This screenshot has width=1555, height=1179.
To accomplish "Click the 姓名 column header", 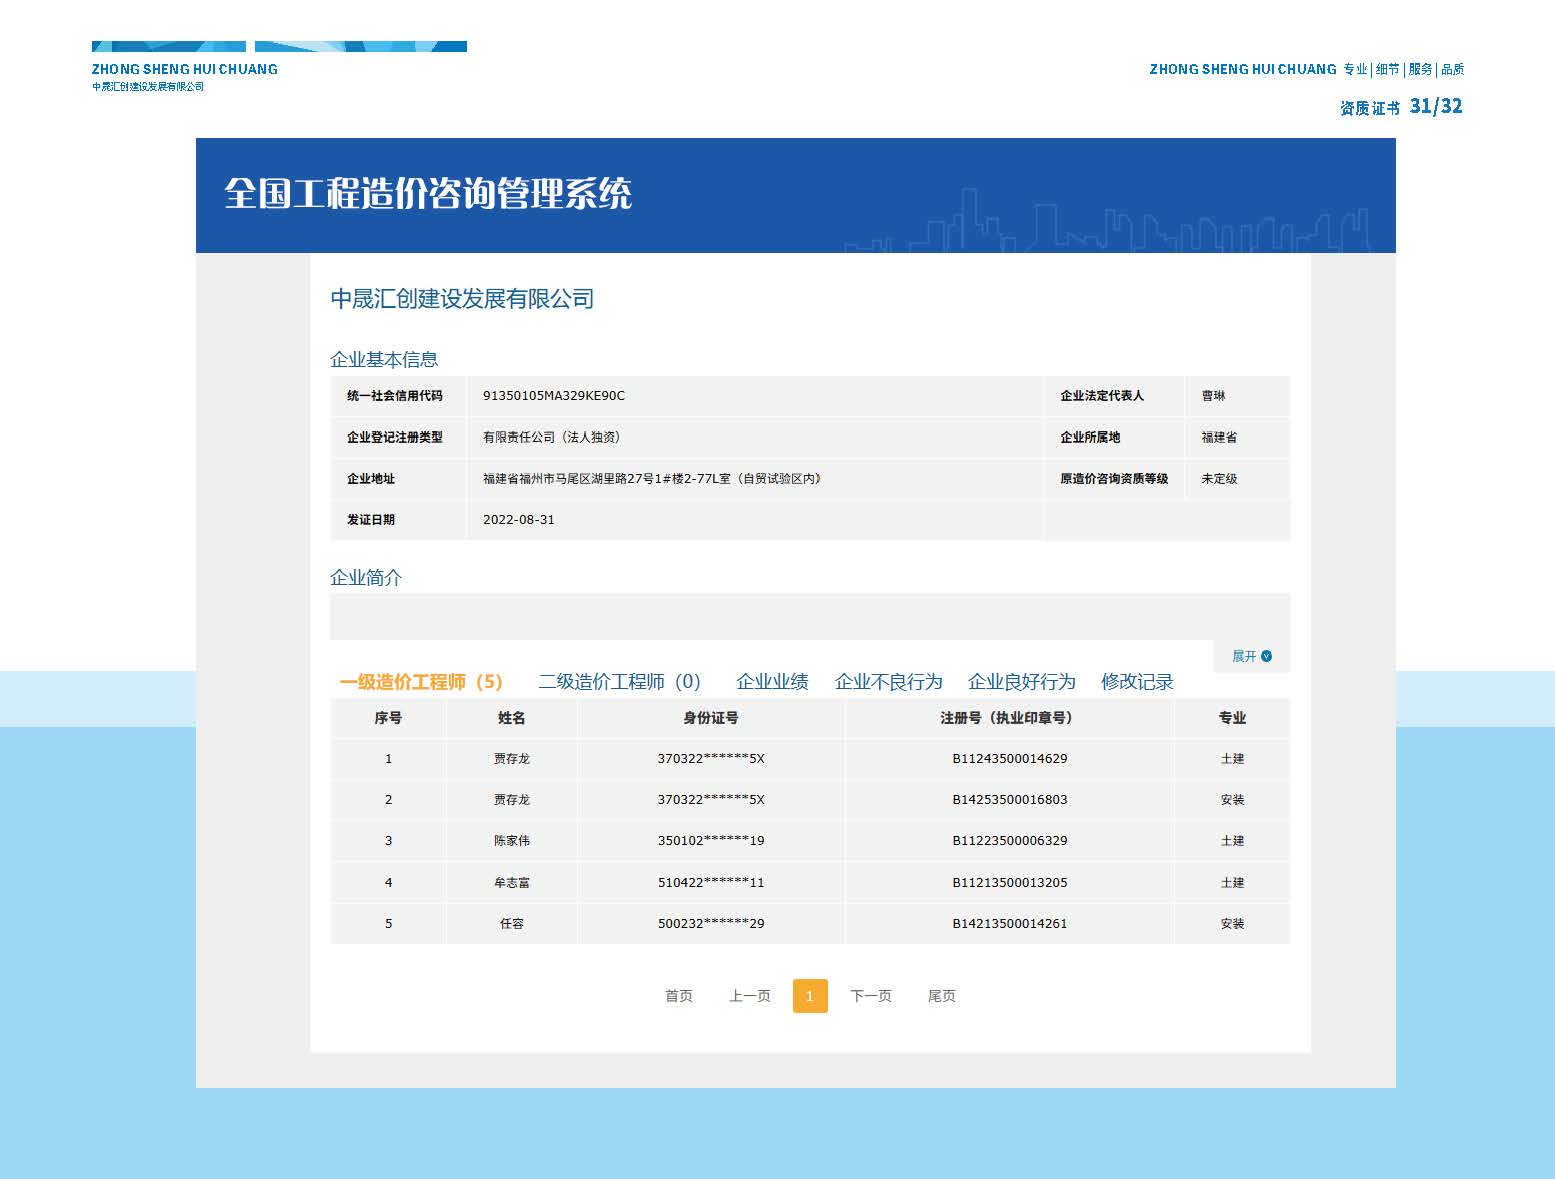I will coord(511,718).
